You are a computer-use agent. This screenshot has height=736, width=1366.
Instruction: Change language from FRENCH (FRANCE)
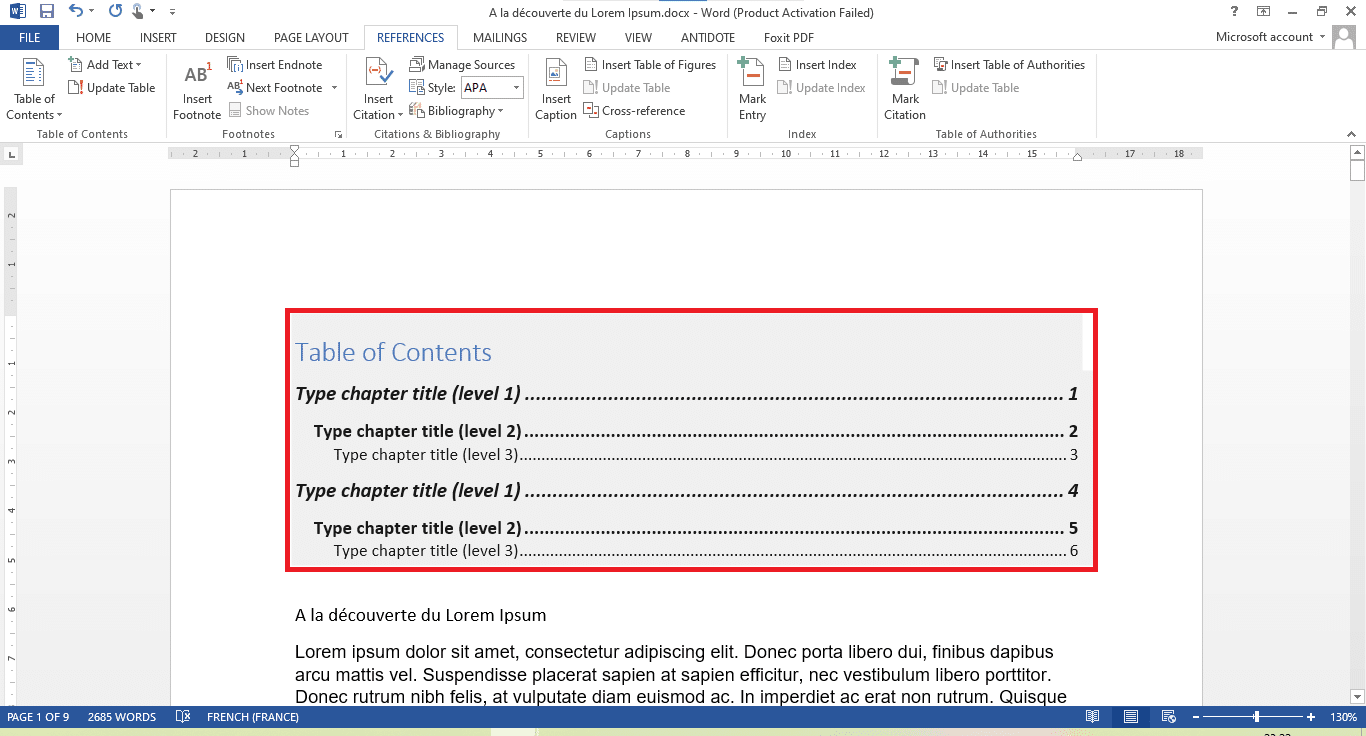tap(253, 717)
